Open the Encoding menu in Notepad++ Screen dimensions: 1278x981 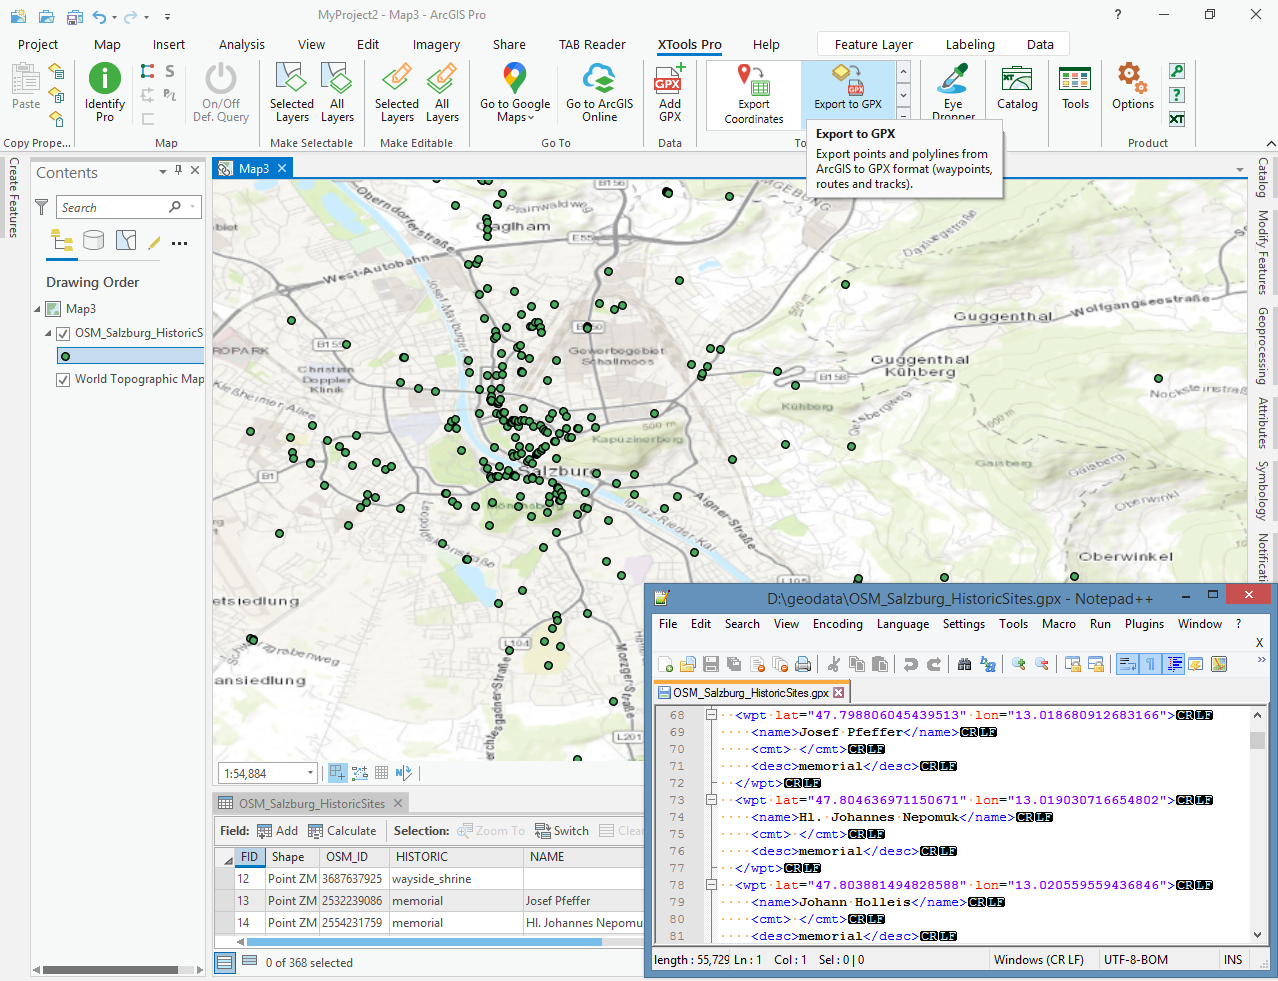pos(837,623)
